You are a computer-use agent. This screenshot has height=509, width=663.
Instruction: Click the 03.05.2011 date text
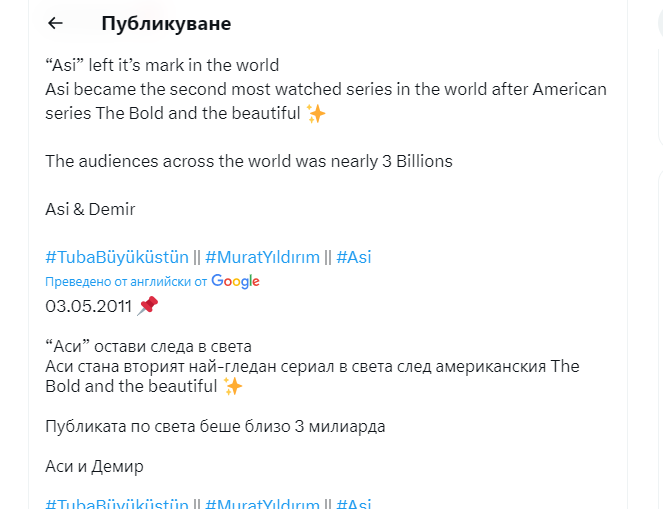pos(88,305)
